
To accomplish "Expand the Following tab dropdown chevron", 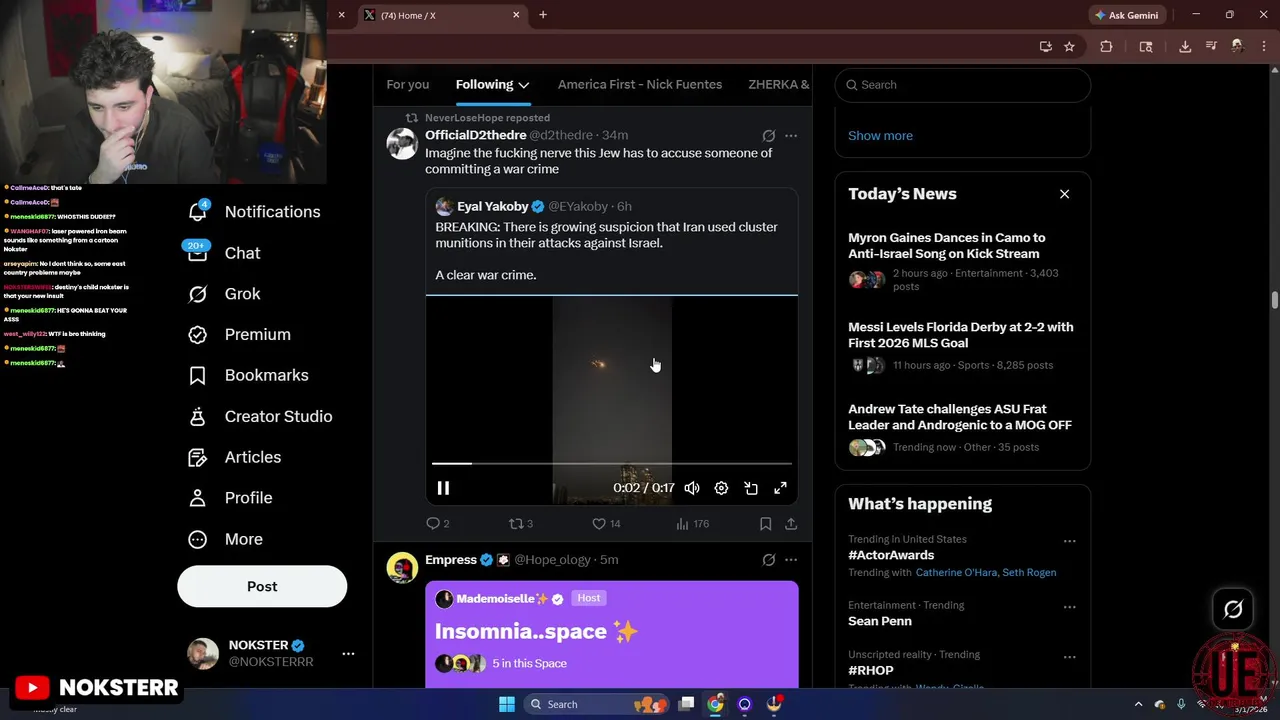I will (x=524, y=85).
